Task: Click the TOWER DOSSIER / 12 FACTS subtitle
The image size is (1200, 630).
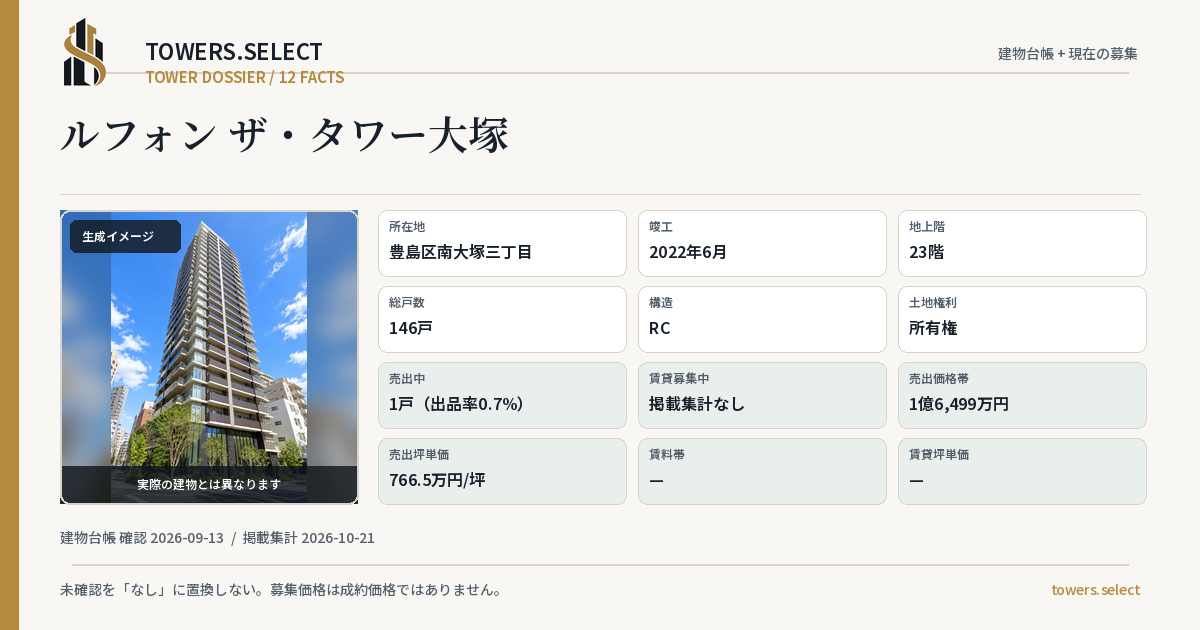Action: pyautogui.click(x=245, y=77)
